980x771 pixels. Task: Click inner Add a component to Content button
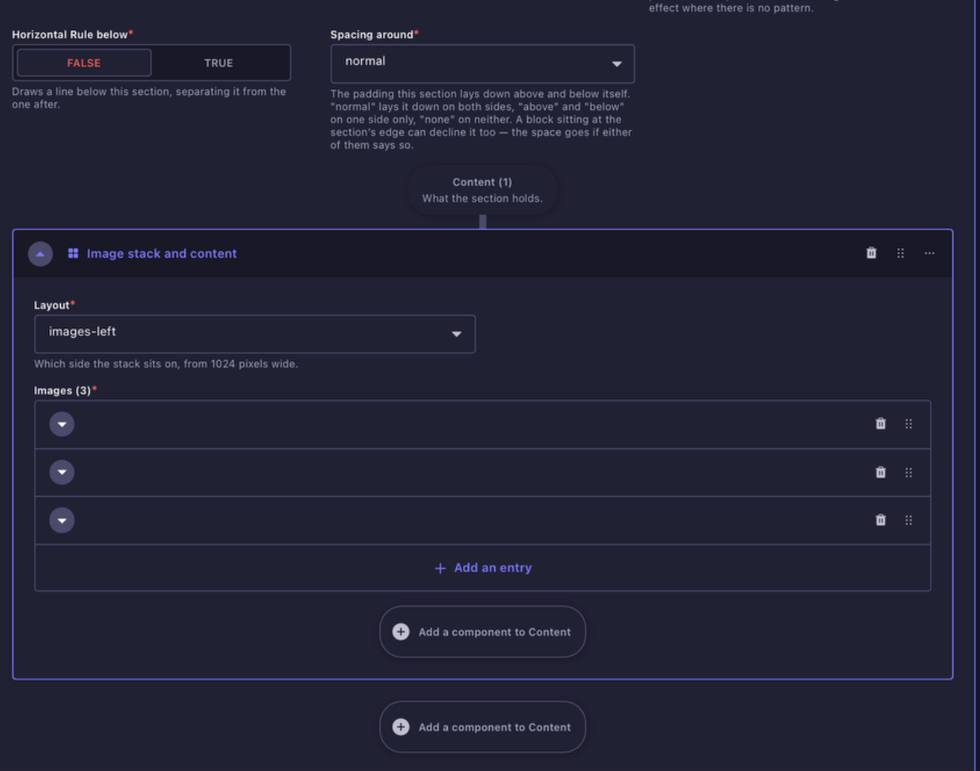[482, 632]
